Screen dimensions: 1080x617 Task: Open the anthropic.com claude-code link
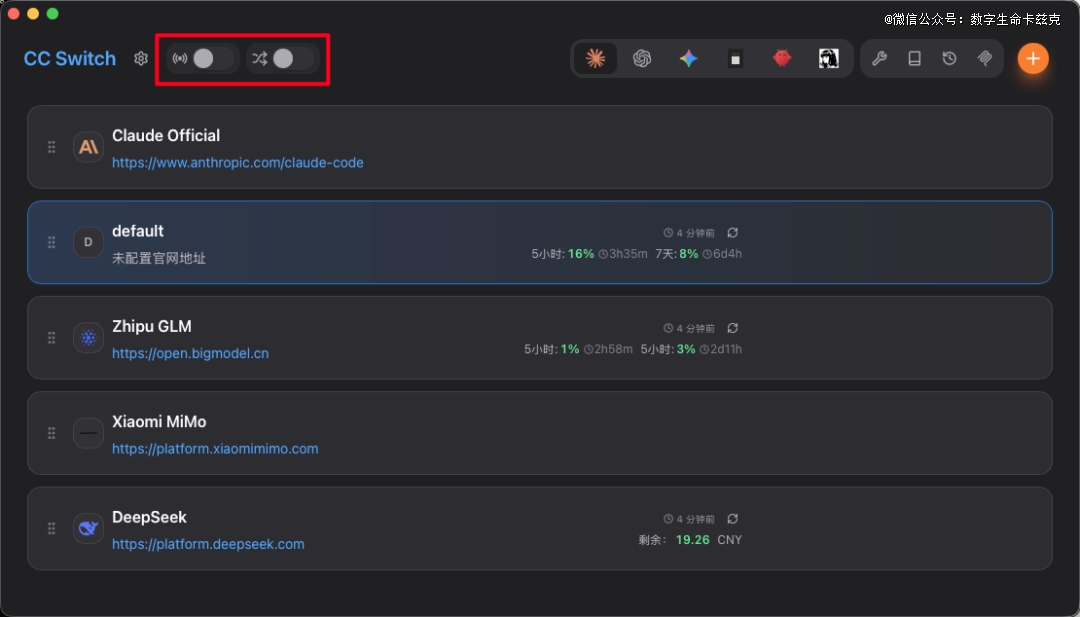[x=237, y=162]
